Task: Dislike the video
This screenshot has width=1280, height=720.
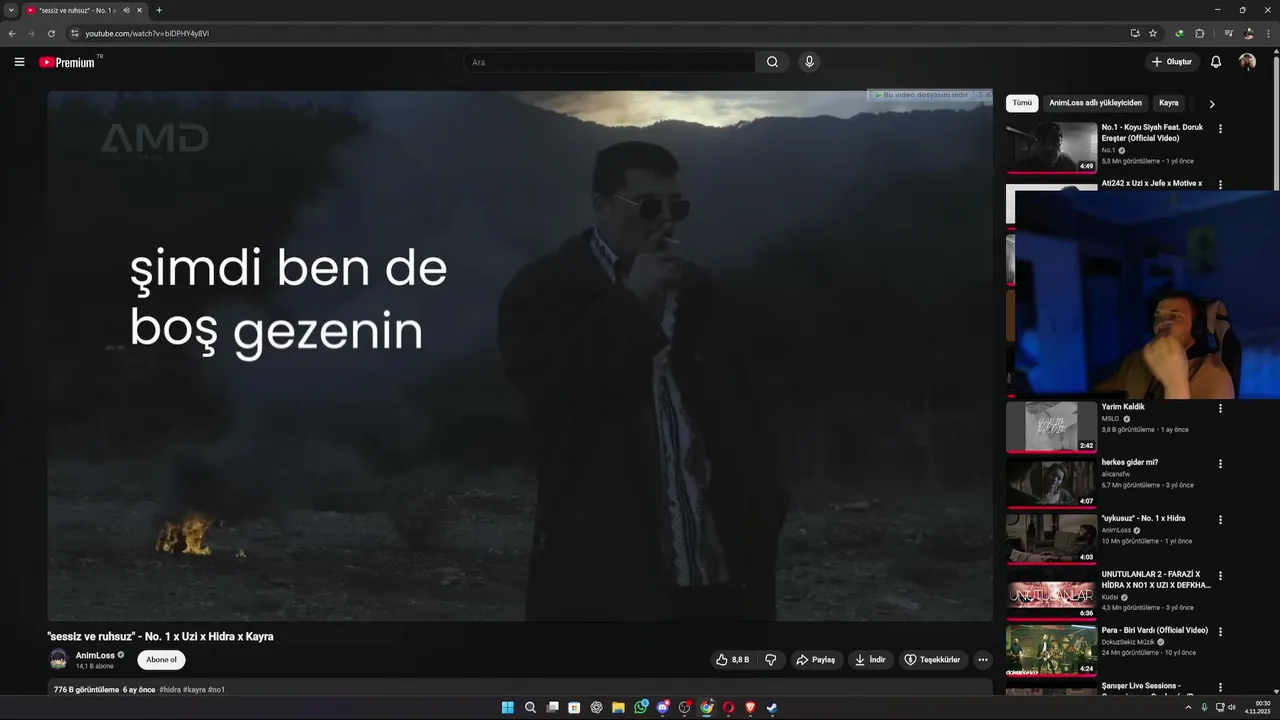Action: [771, 660]
